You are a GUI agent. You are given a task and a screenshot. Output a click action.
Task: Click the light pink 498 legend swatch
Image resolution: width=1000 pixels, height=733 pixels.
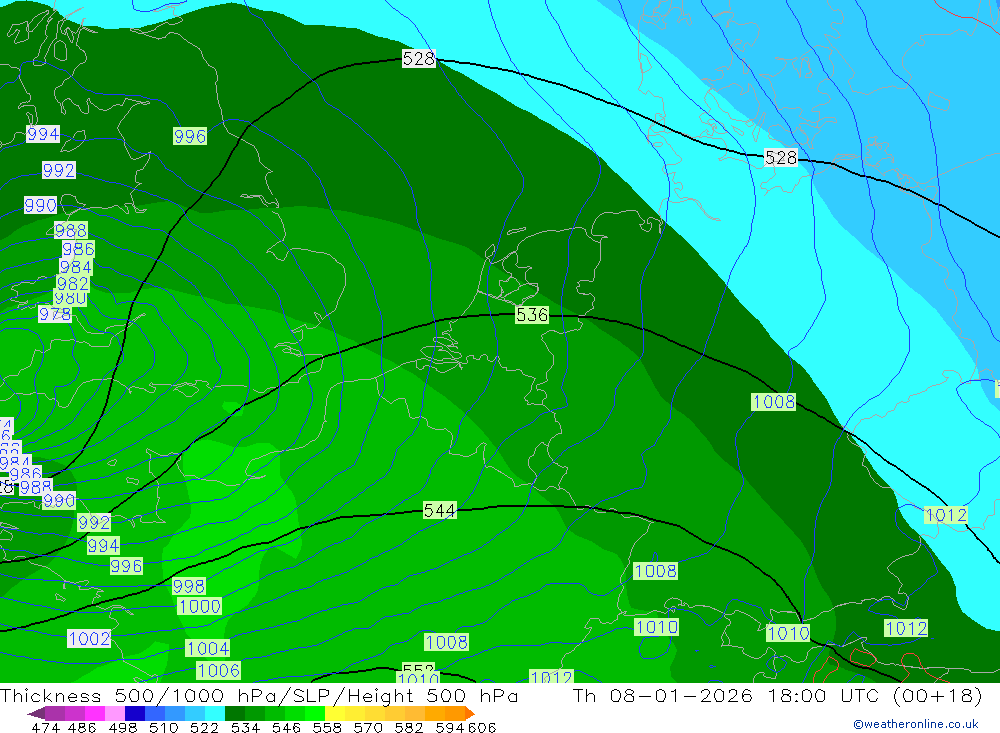(115, 713)
